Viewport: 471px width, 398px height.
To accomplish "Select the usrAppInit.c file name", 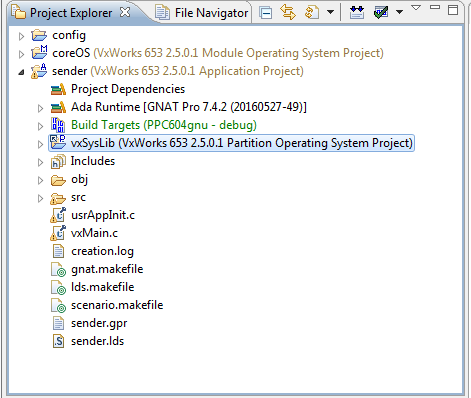I will [x=103, y=215].
